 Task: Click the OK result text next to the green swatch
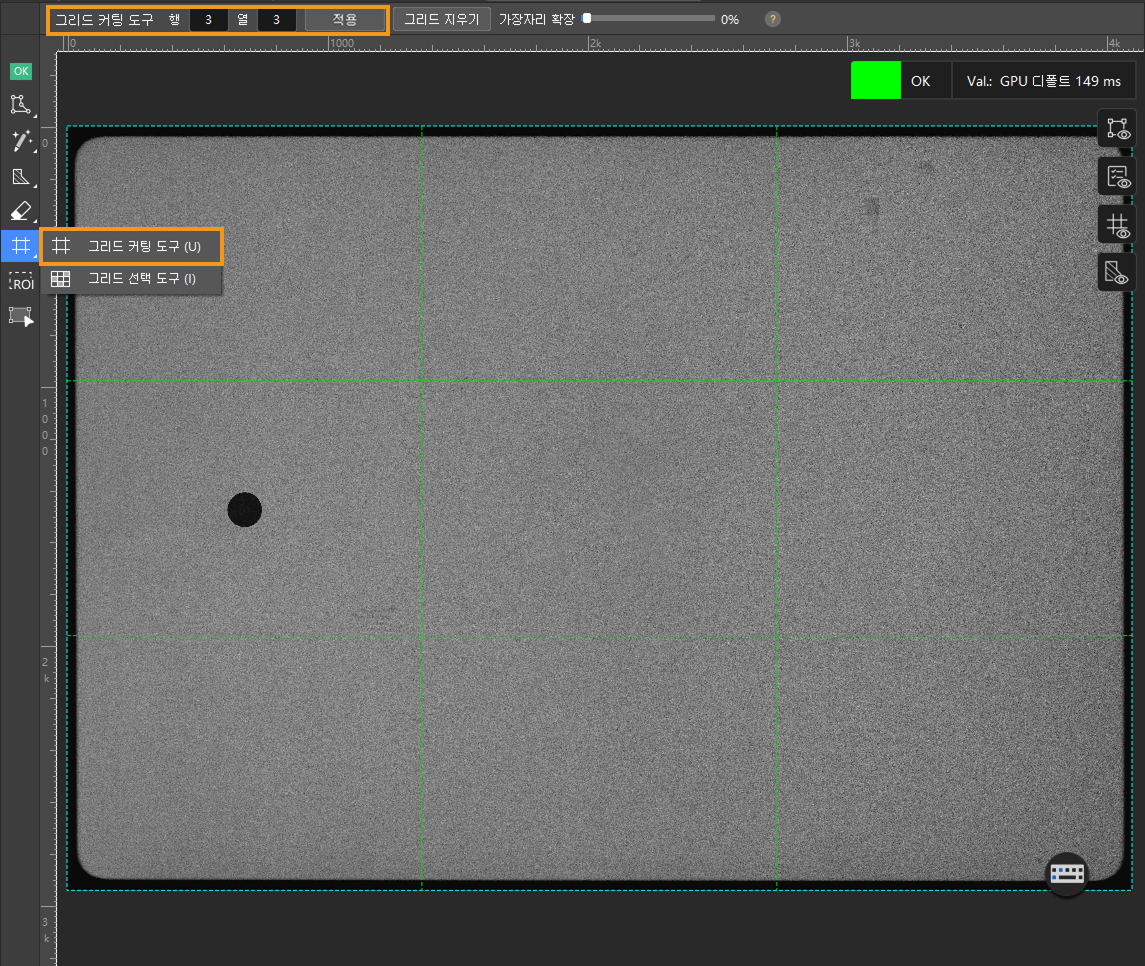(x=920, y=81)
